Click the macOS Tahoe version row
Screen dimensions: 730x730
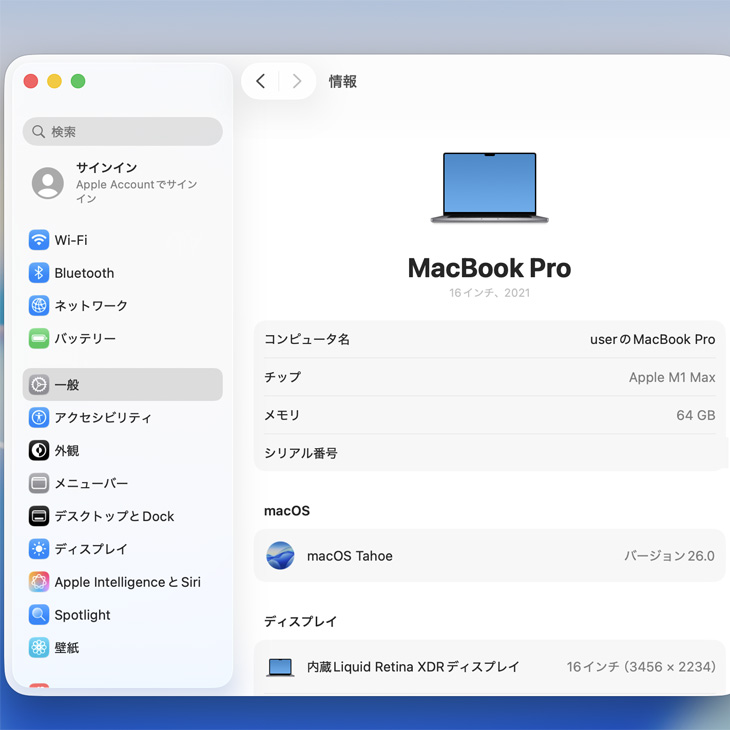point(490,556)
